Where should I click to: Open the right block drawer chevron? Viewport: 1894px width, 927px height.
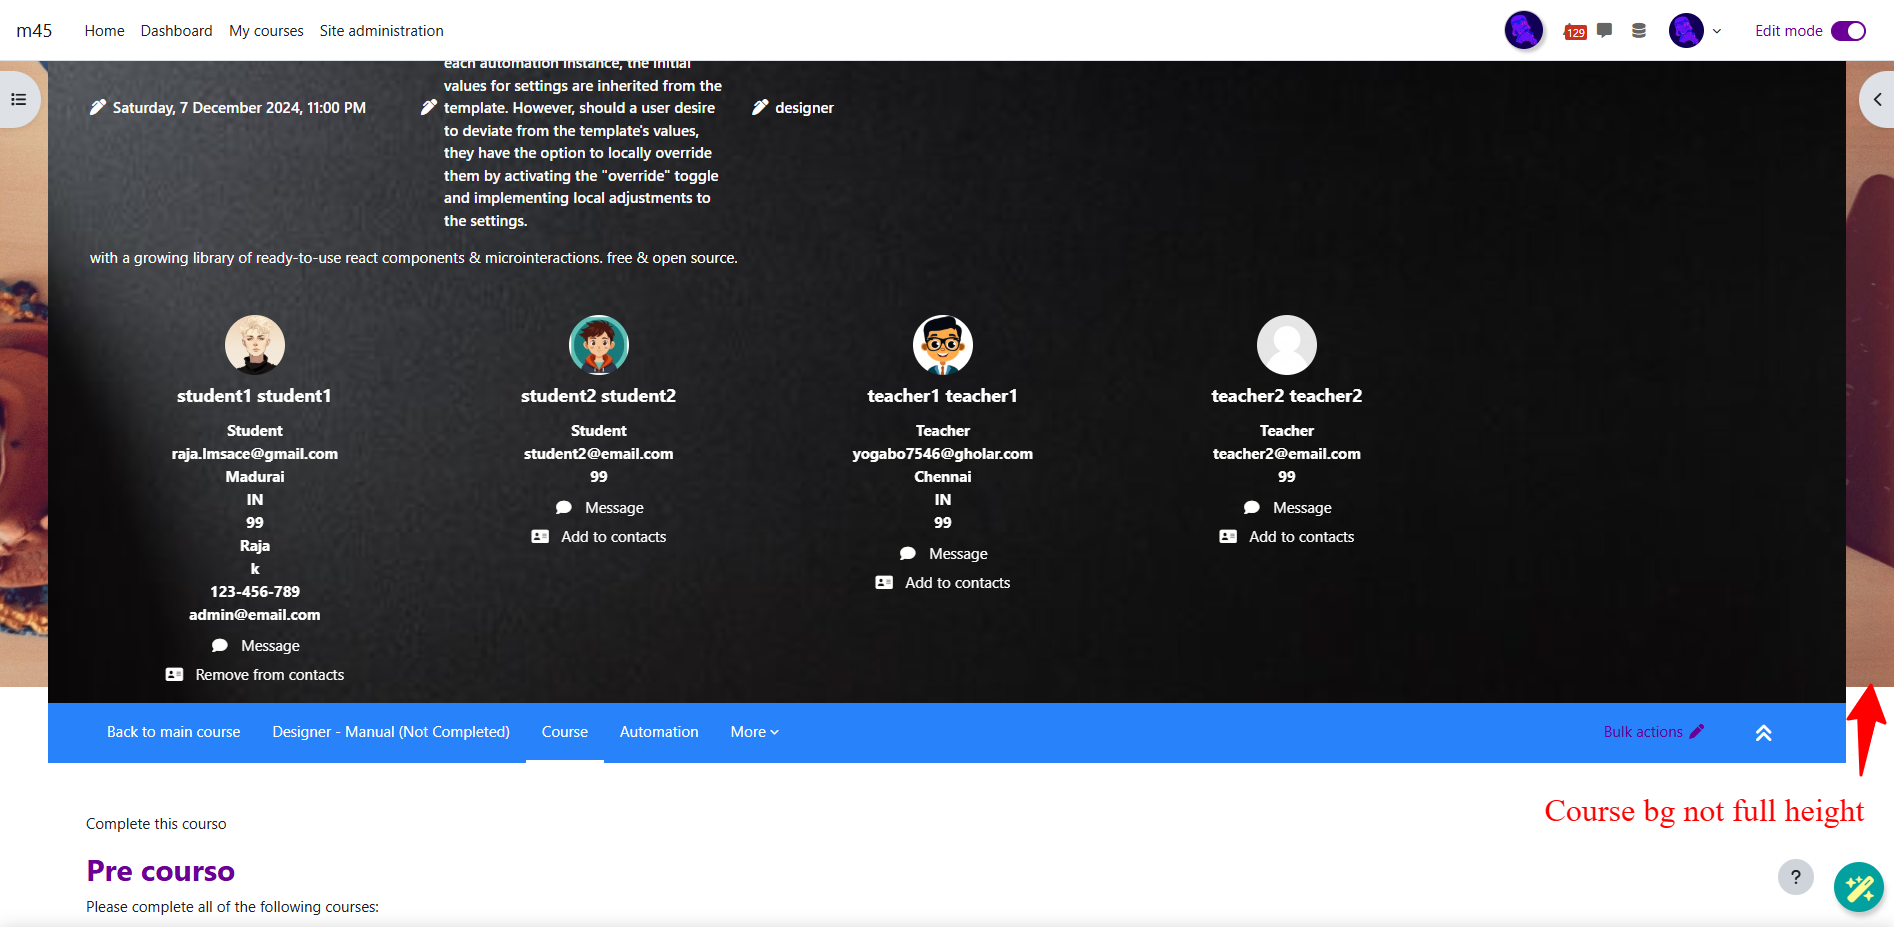click(x=1877, y=99)
